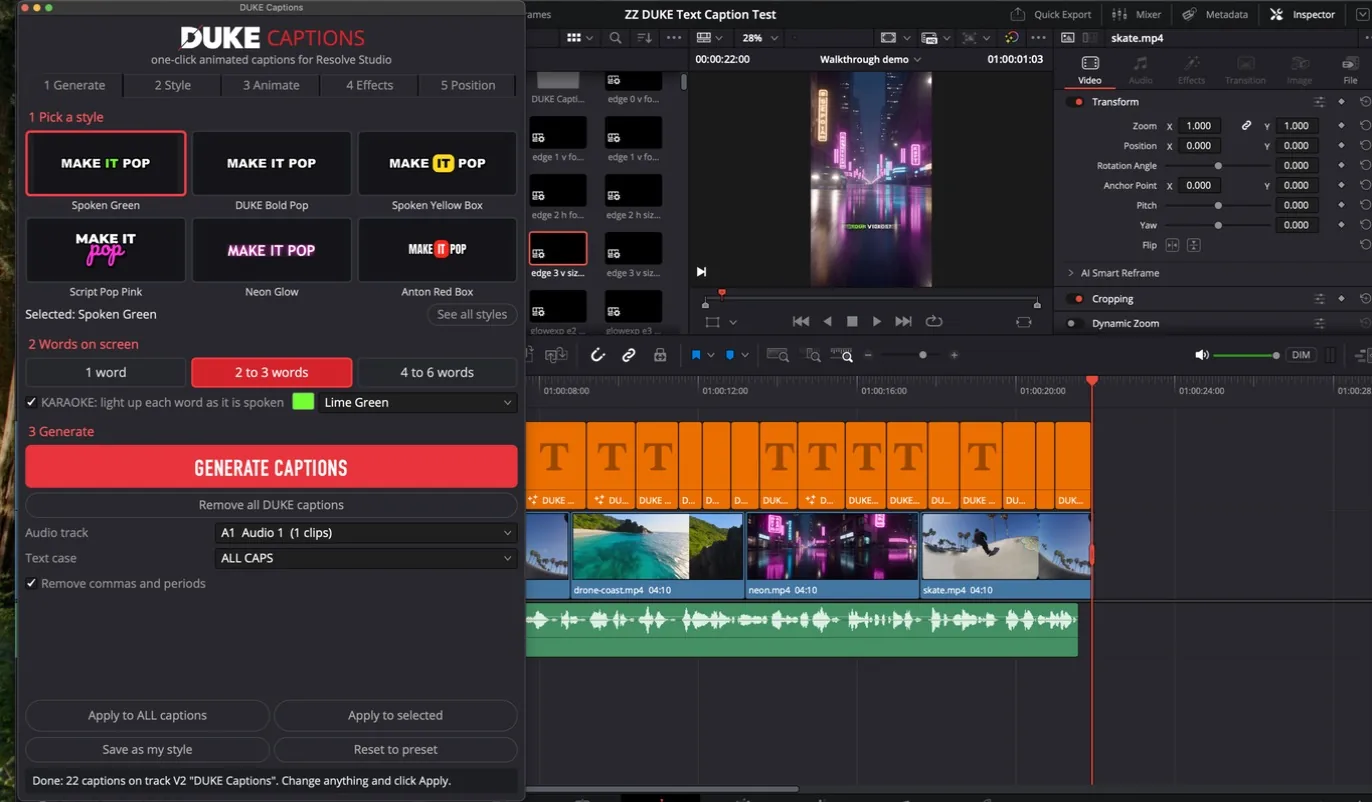Click the flip horizontal icon in the Inspector
Image resolution: width=1372 pixels, height=802 pixels.
click(x=1173, y=245)
